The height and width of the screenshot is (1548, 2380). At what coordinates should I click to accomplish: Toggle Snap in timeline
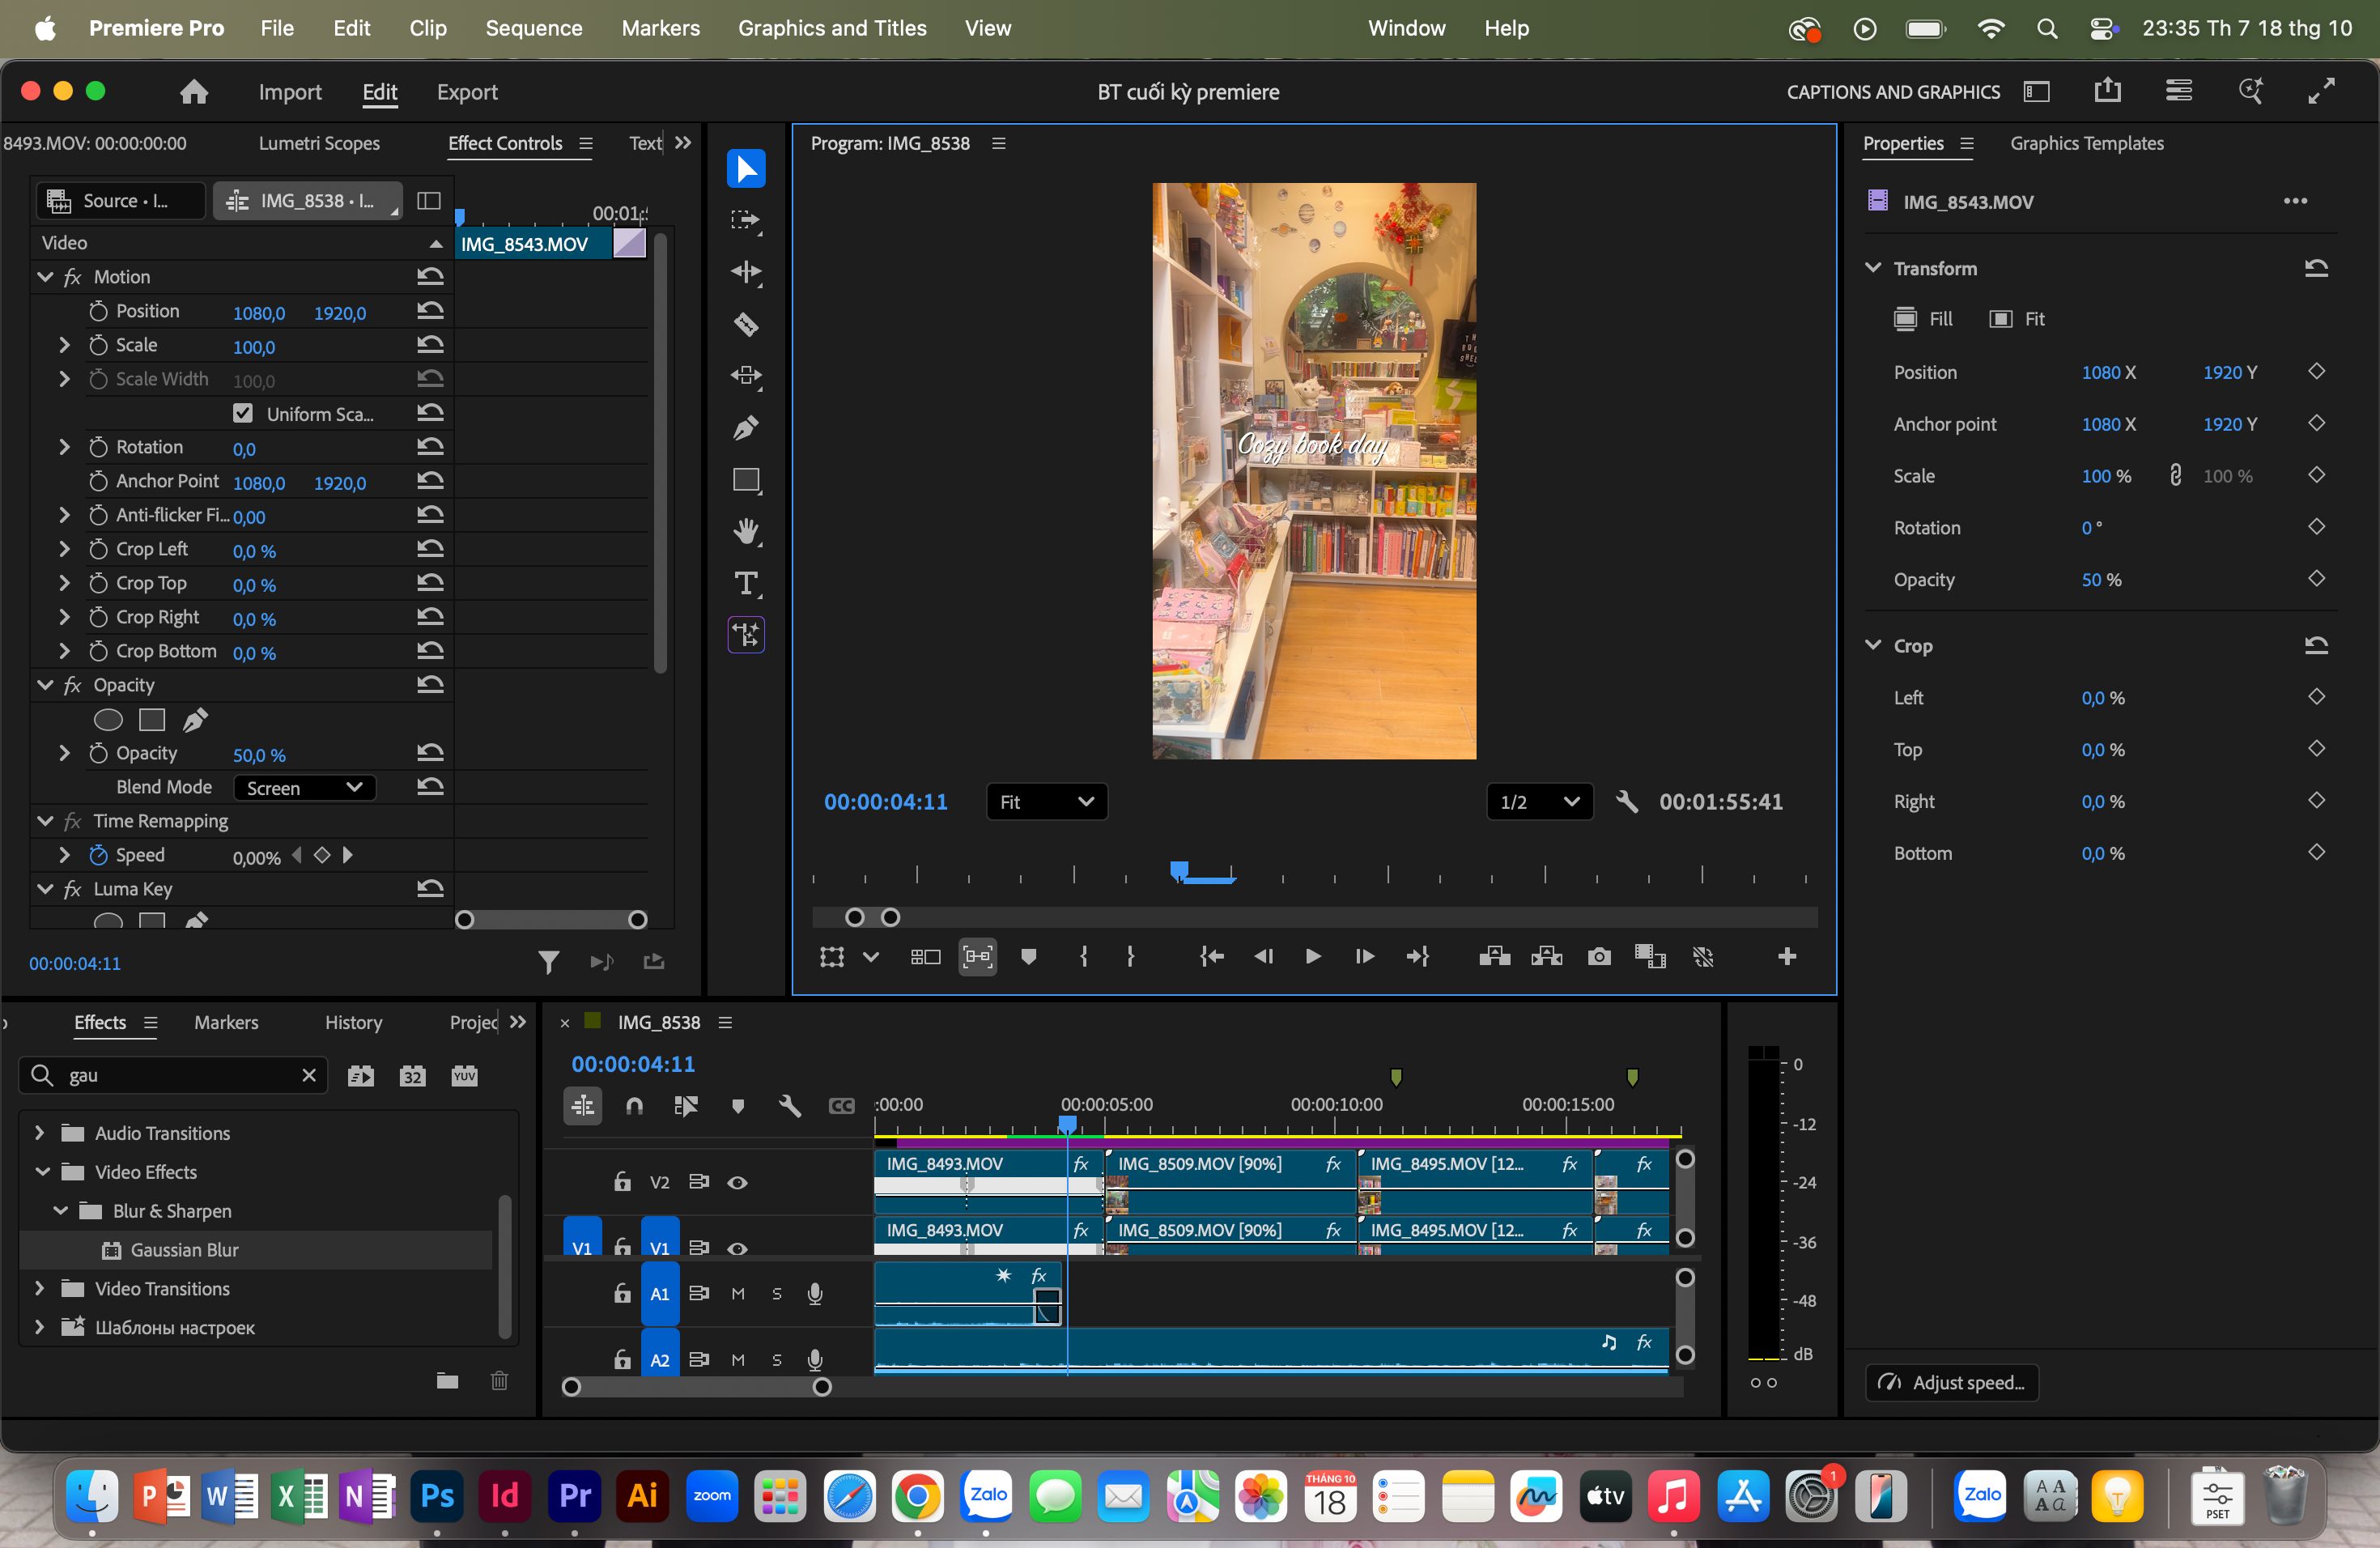pos(634,1106)
